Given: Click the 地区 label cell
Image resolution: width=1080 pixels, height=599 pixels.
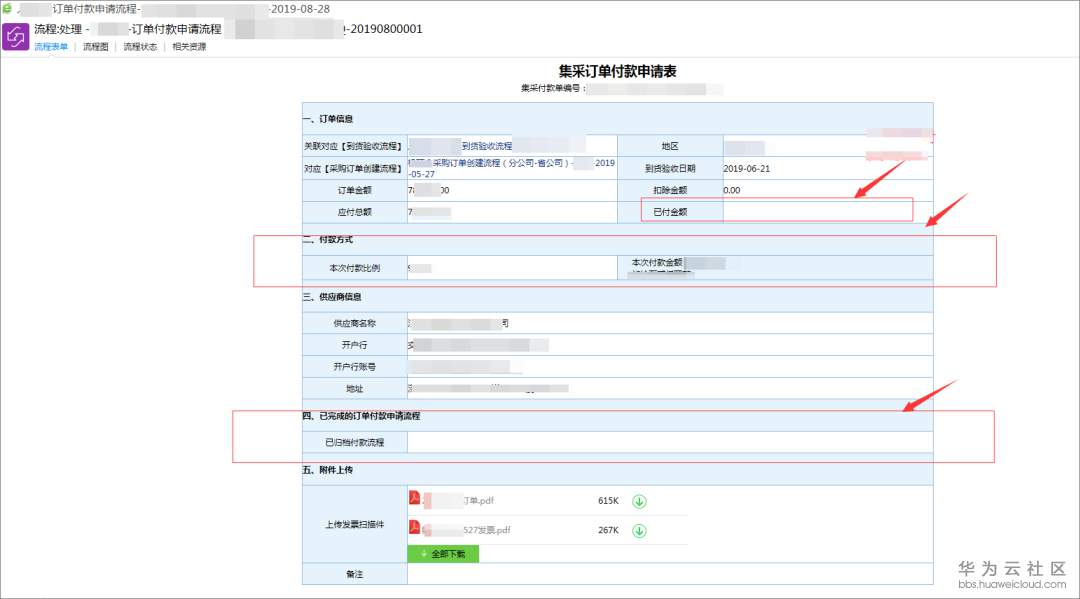Looking at the screenshot, I should click(670, 146).
